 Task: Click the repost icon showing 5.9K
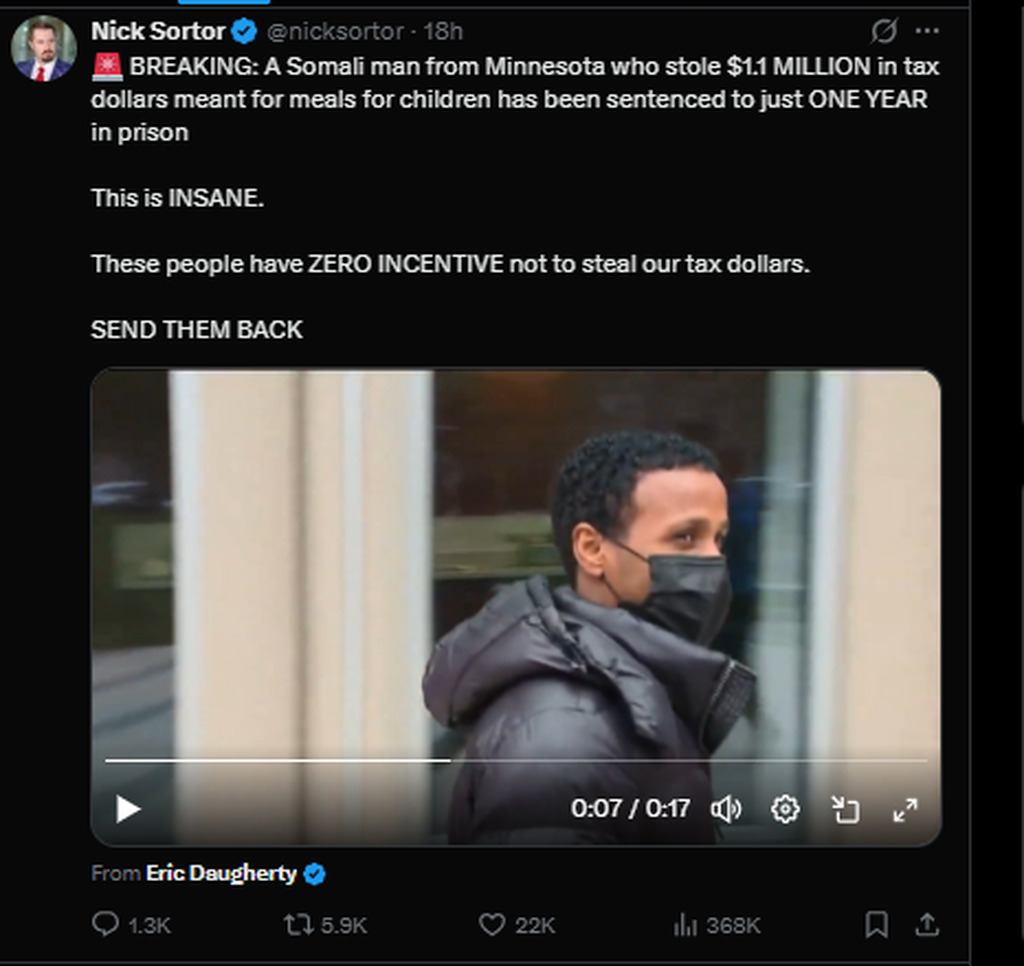point(299,925)
